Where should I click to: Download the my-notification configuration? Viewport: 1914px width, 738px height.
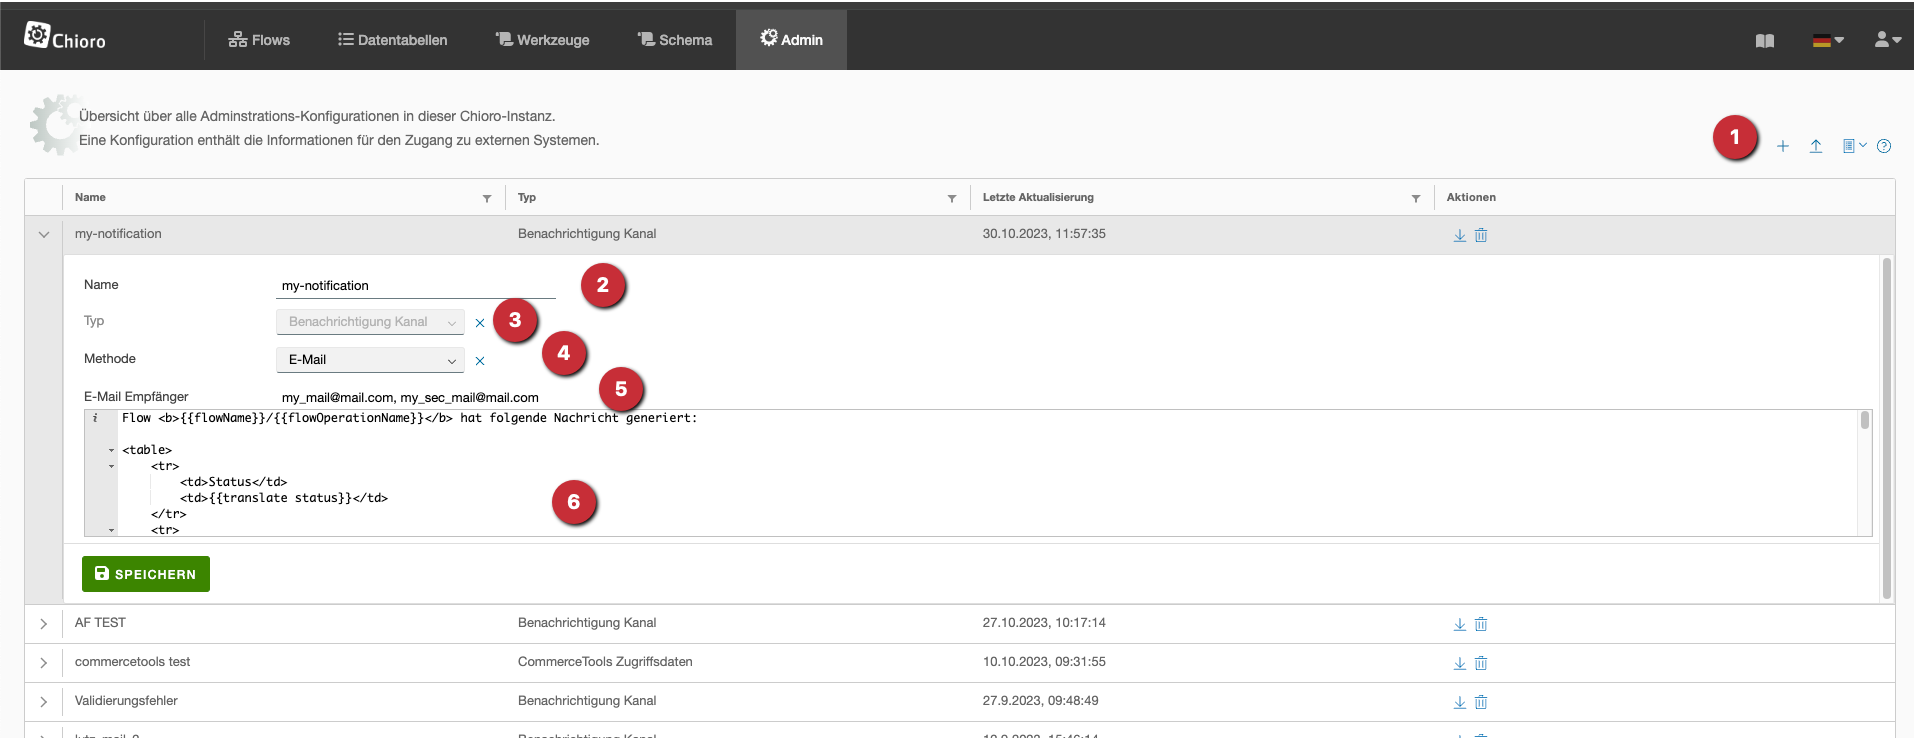[x=1459, y=235]
